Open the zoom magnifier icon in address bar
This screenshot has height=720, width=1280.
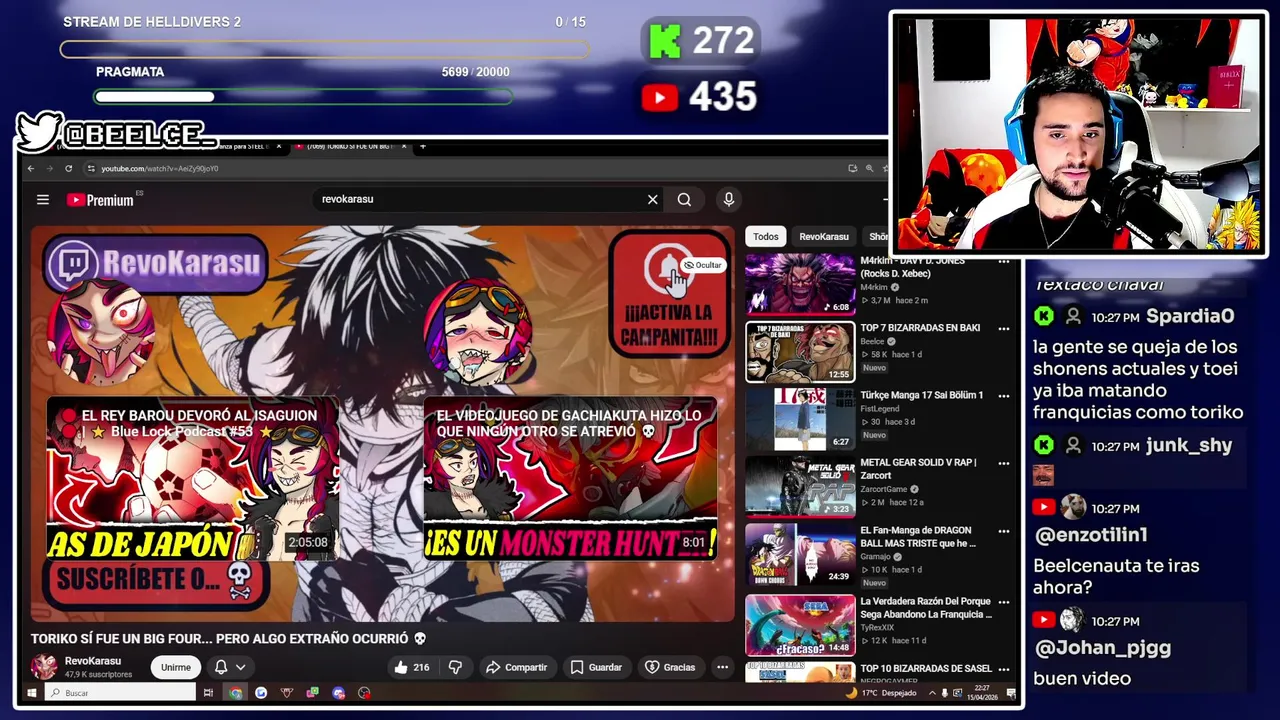click(870, 168)
